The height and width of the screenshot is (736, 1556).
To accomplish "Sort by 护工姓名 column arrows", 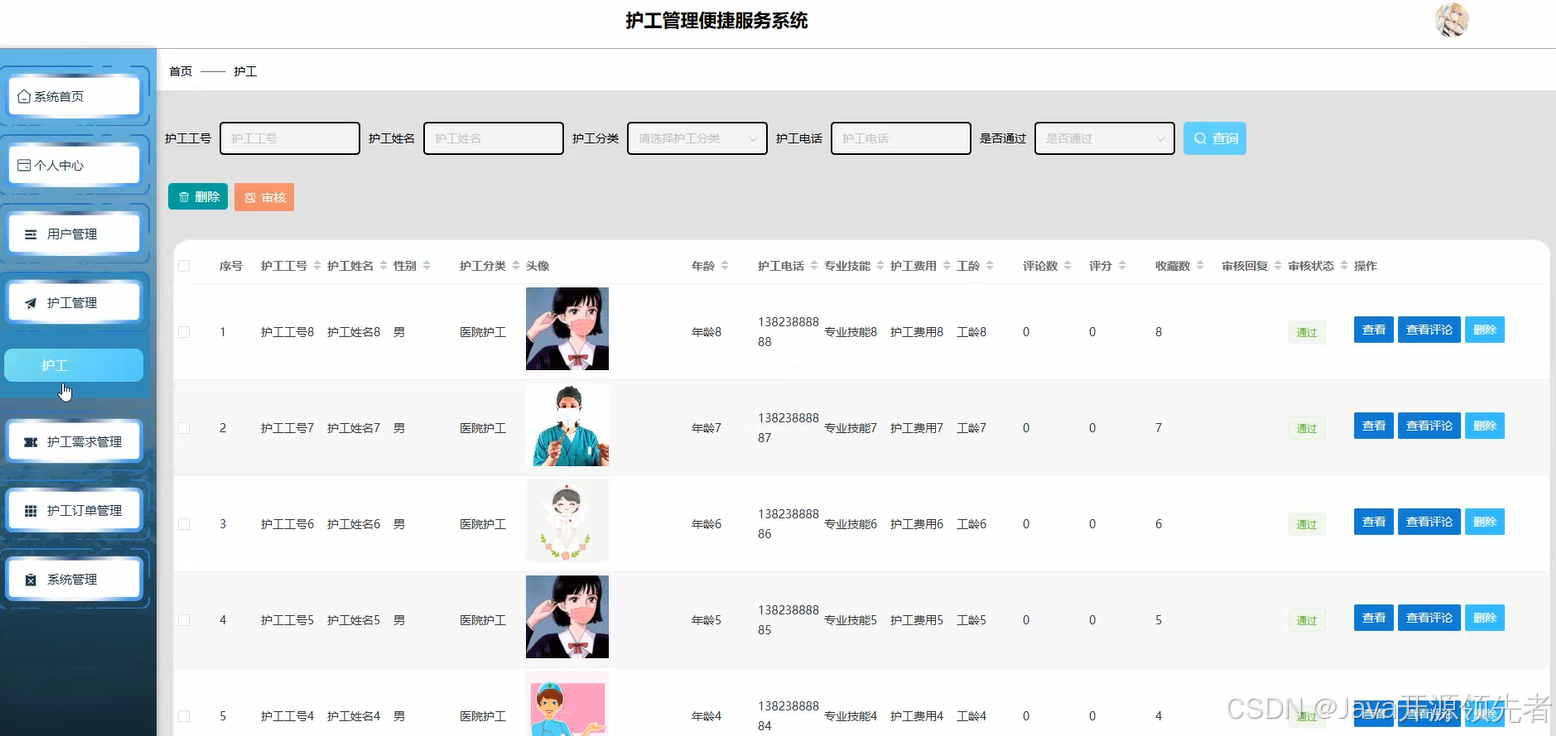I will 383,266.
